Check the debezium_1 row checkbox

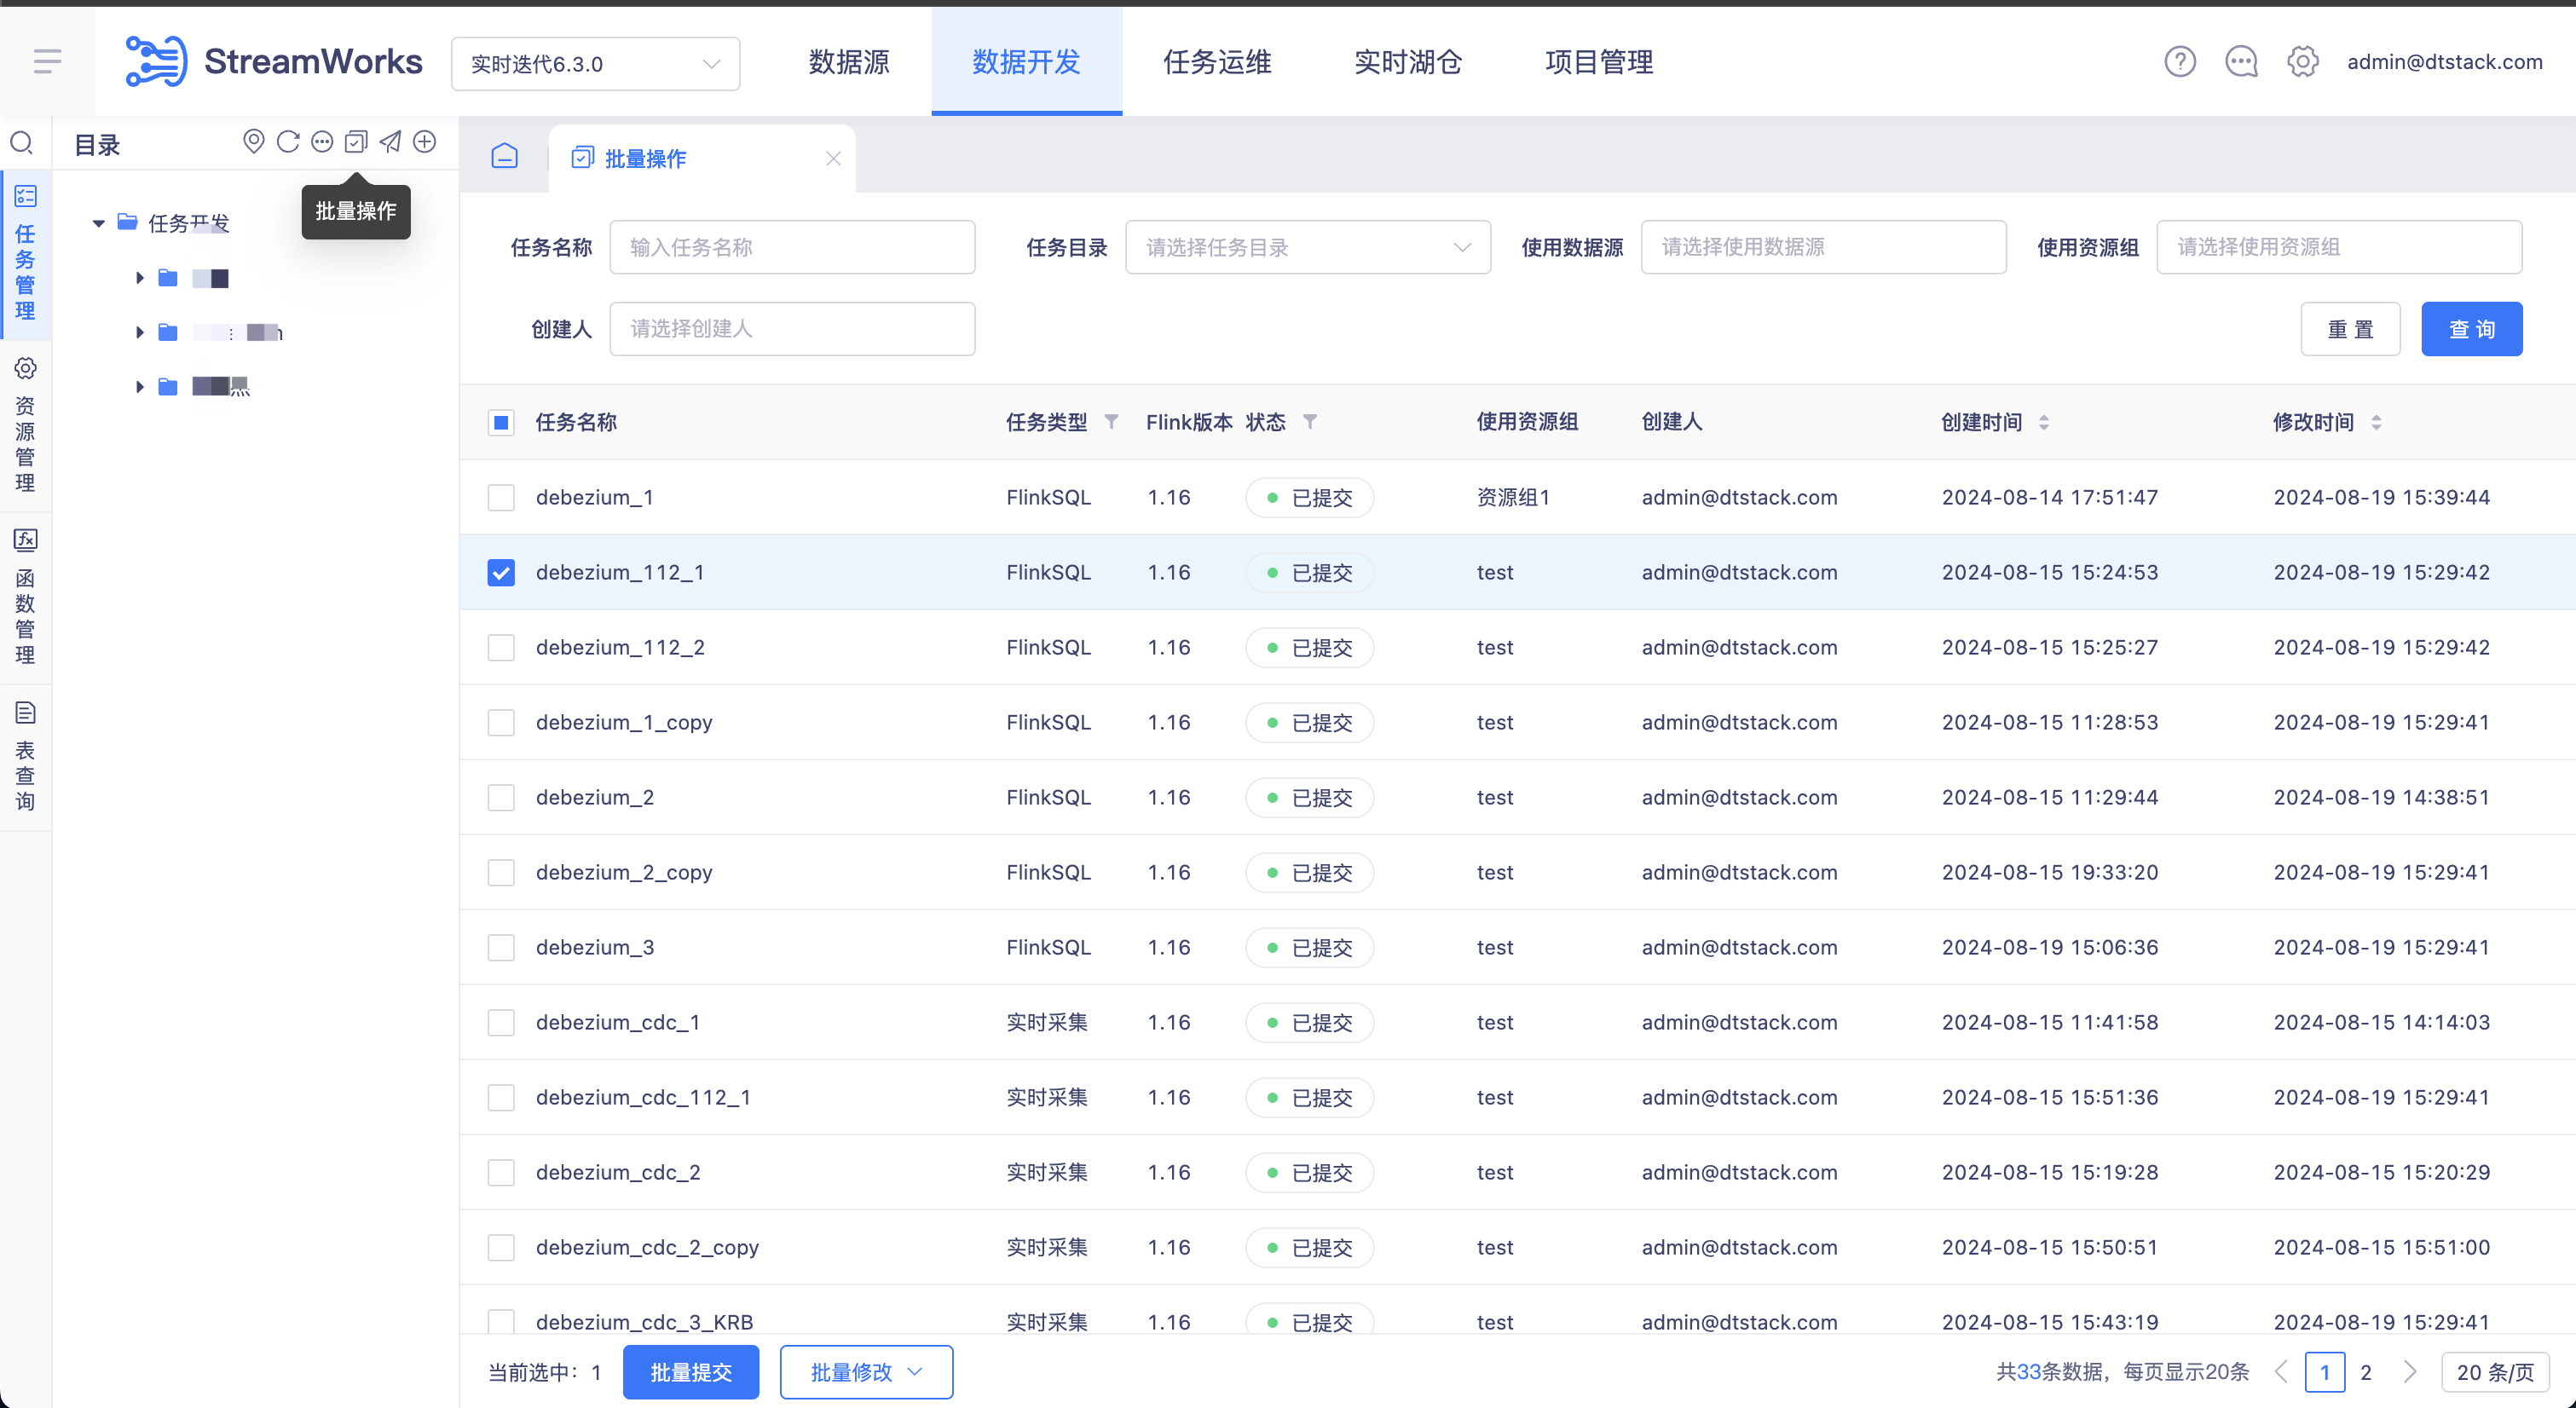501,497
